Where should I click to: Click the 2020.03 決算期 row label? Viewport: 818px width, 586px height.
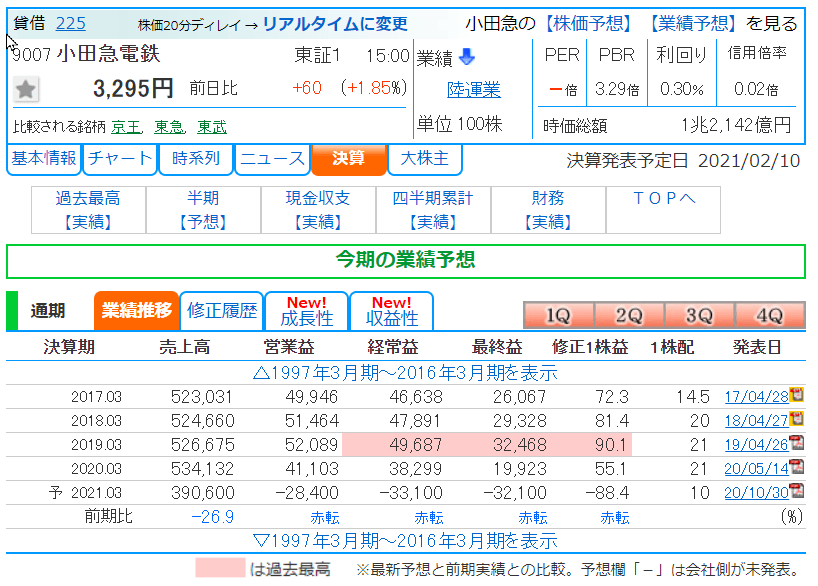coord(96,469)
